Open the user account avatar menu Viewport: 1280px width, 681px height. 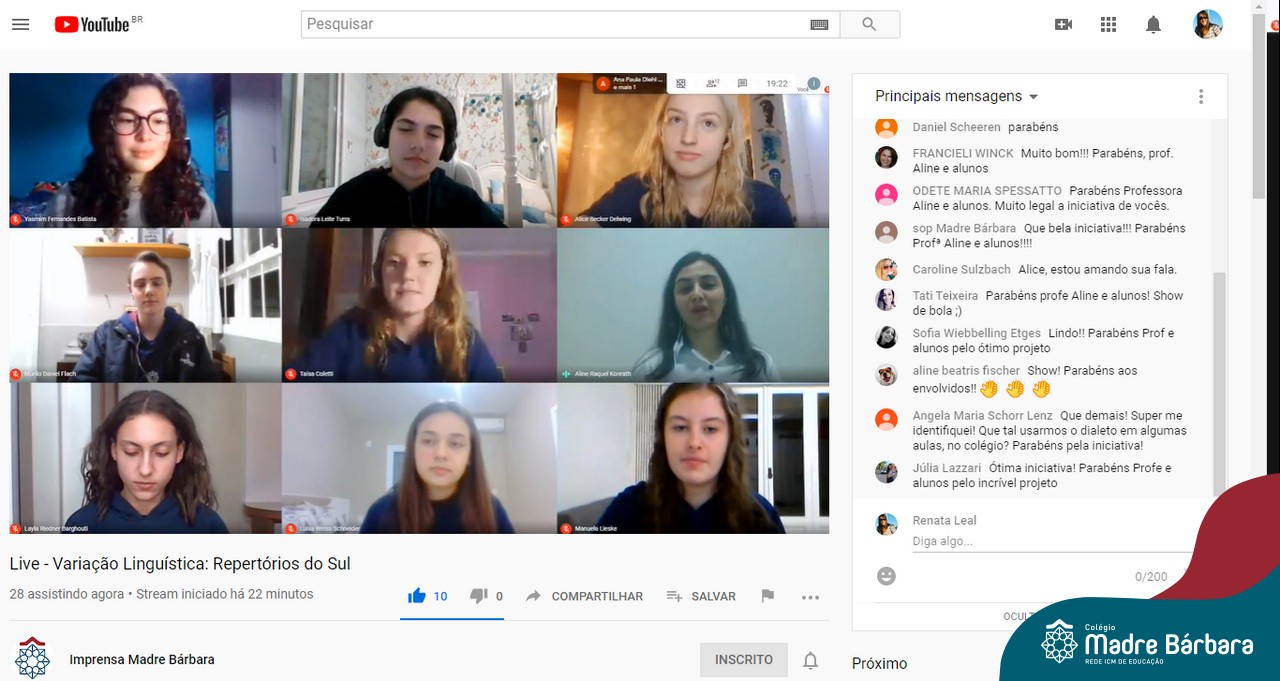(x=1207, y=24)
